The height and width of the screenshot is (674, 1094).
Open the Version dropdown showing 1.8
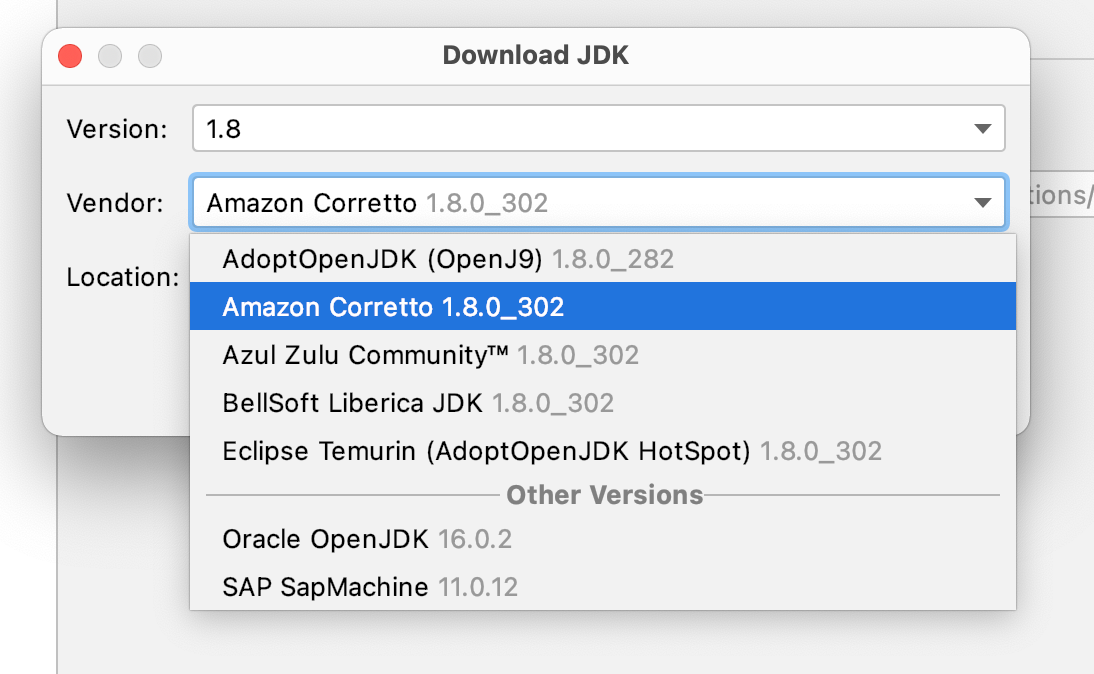(598, 128)
